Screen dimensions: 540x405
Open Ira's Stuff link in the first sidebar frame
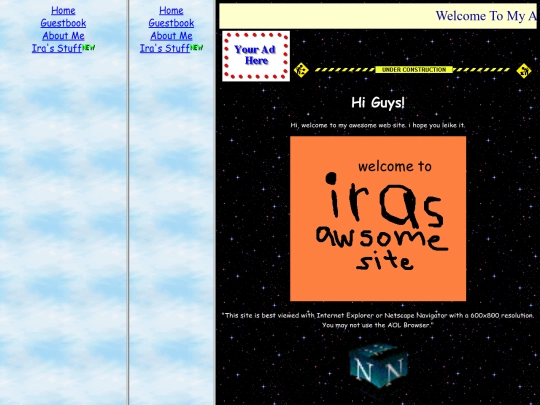click(x=57, y=48)
